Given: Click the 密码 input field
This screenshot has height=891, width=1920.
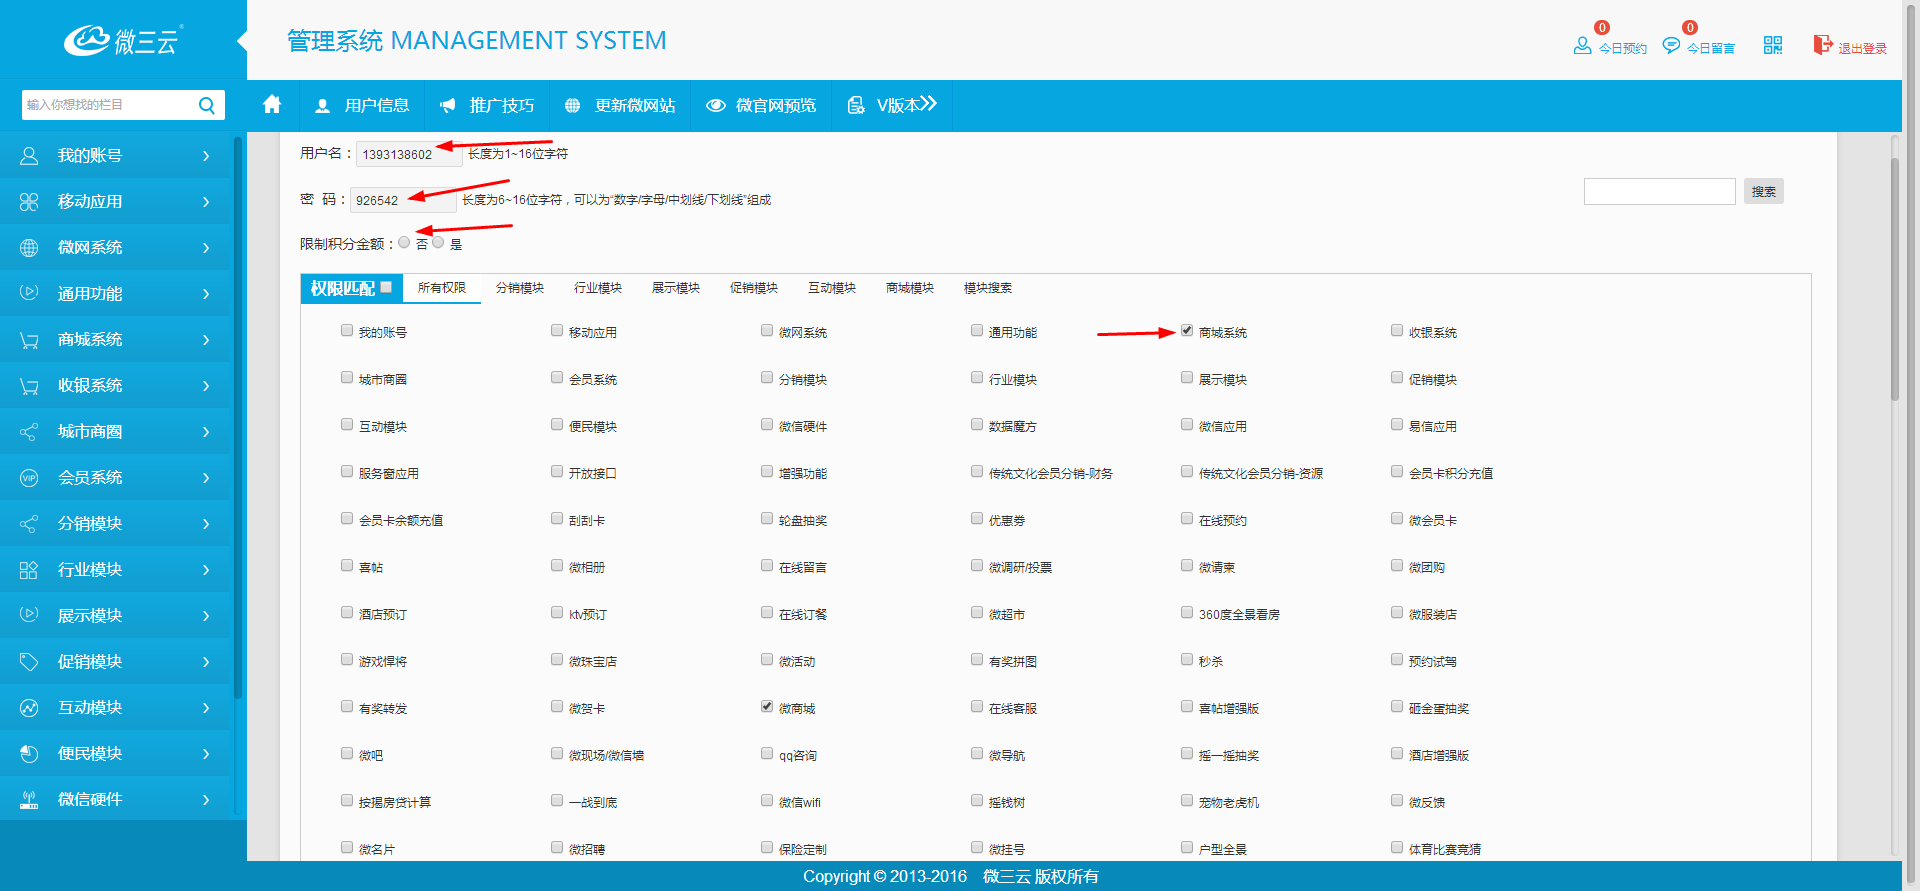Looking at the screenshot, I should pyautogui.click(x=402, y=200).
